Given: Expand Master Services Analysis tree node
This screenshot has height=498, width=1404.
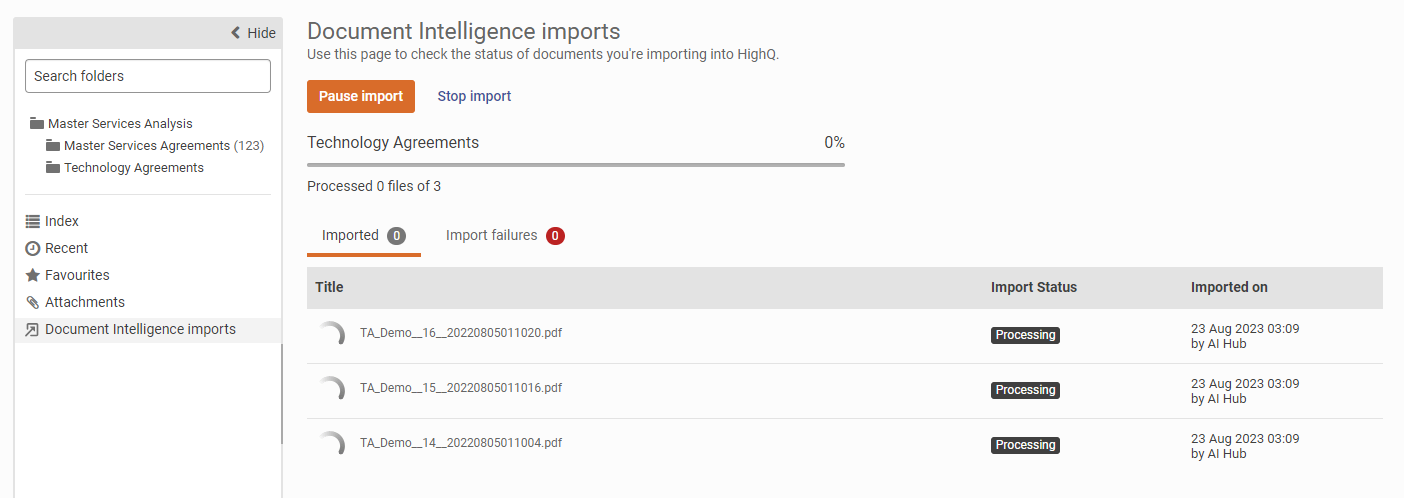Looking at the screenshot, I should tap(120, 123).
